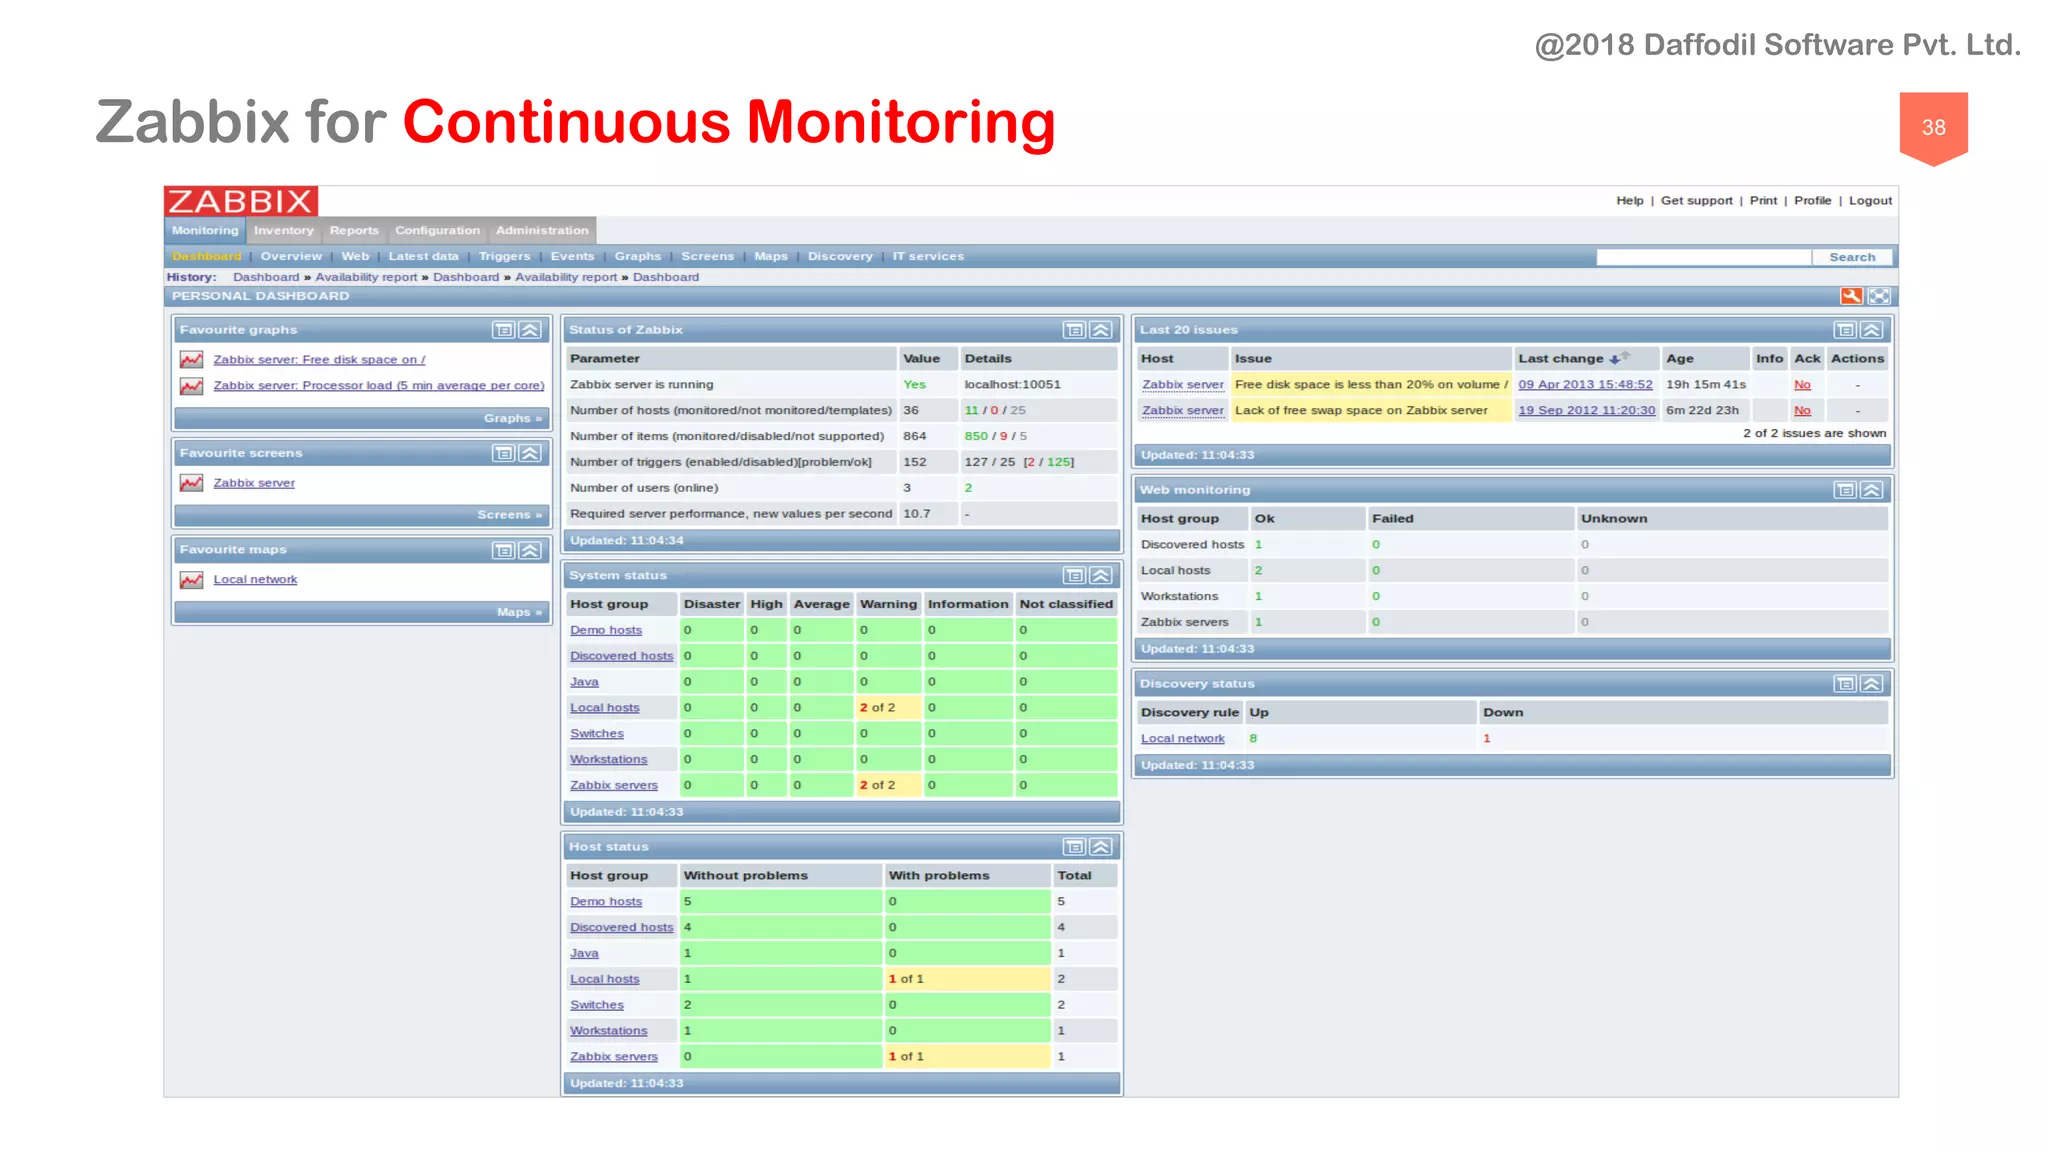2048x1152 pixels.
Task: Open Local hosts in System status
Action: (604, 708)
